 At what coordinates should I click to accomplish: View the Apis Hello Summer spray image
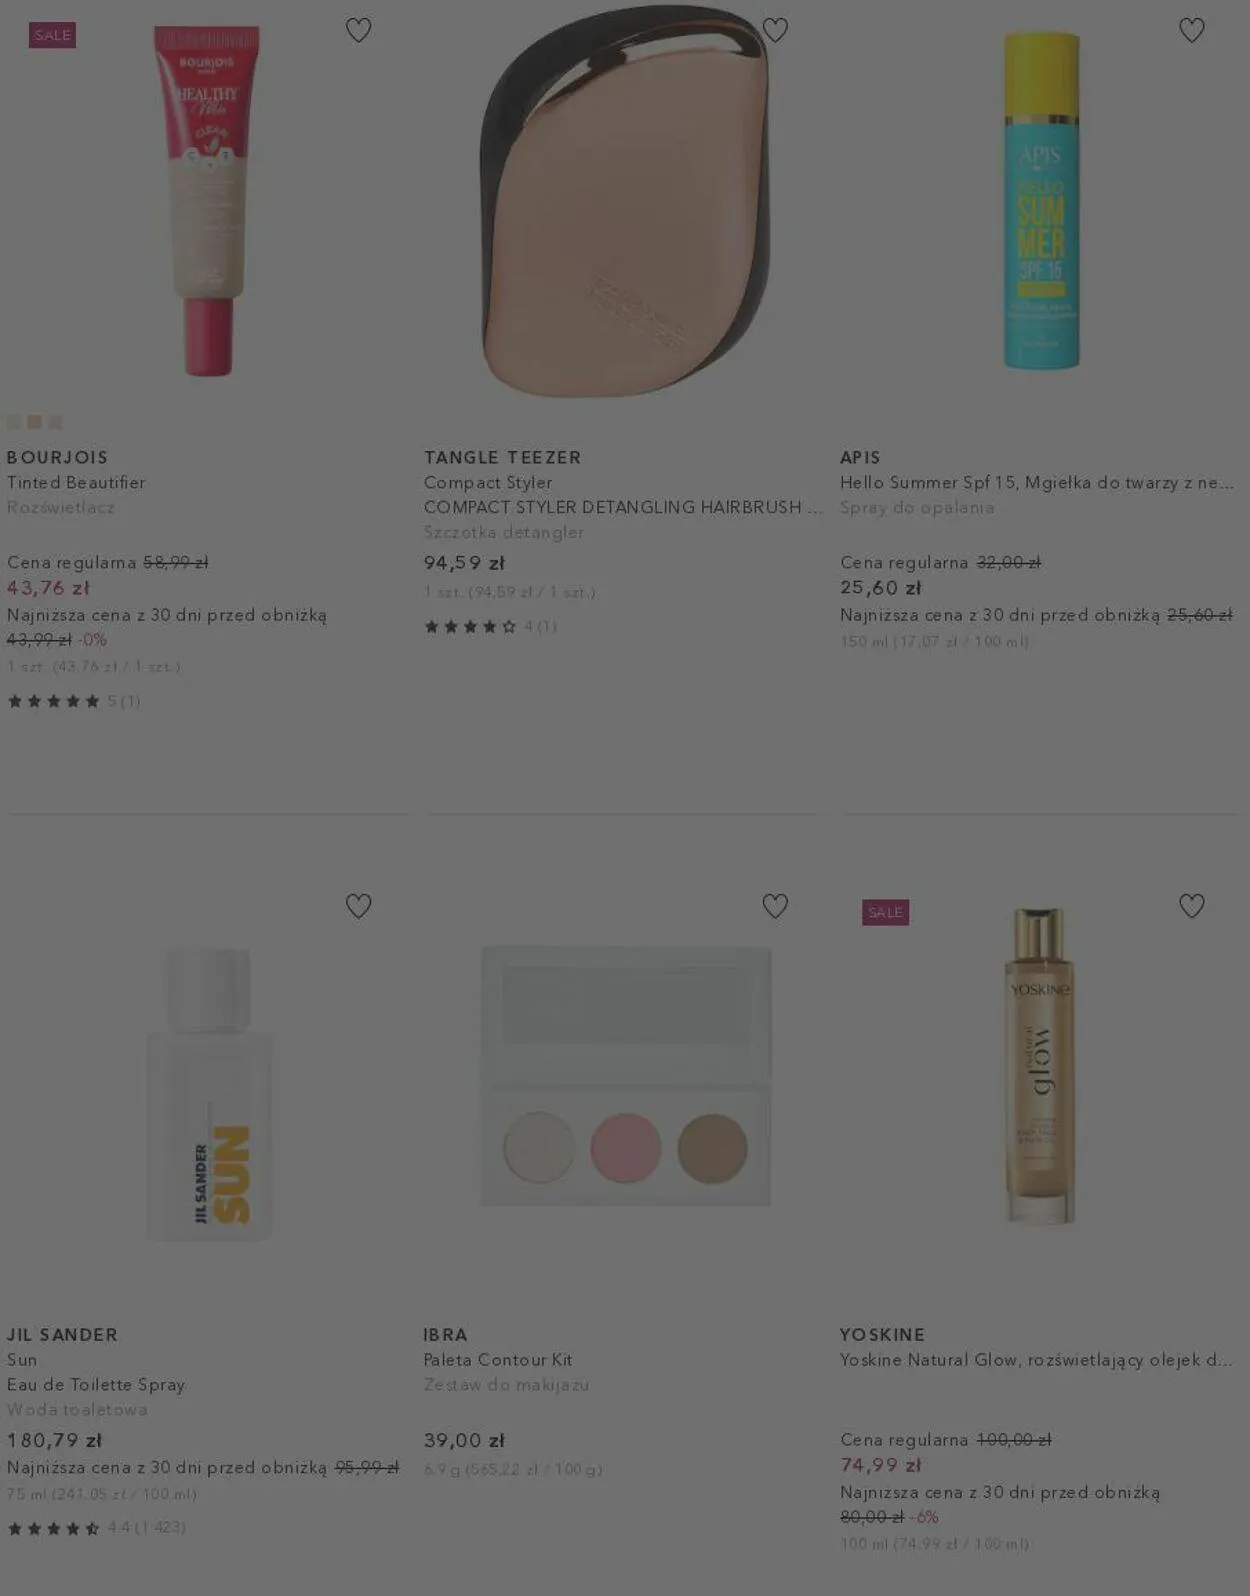(x=1041, y=200)
